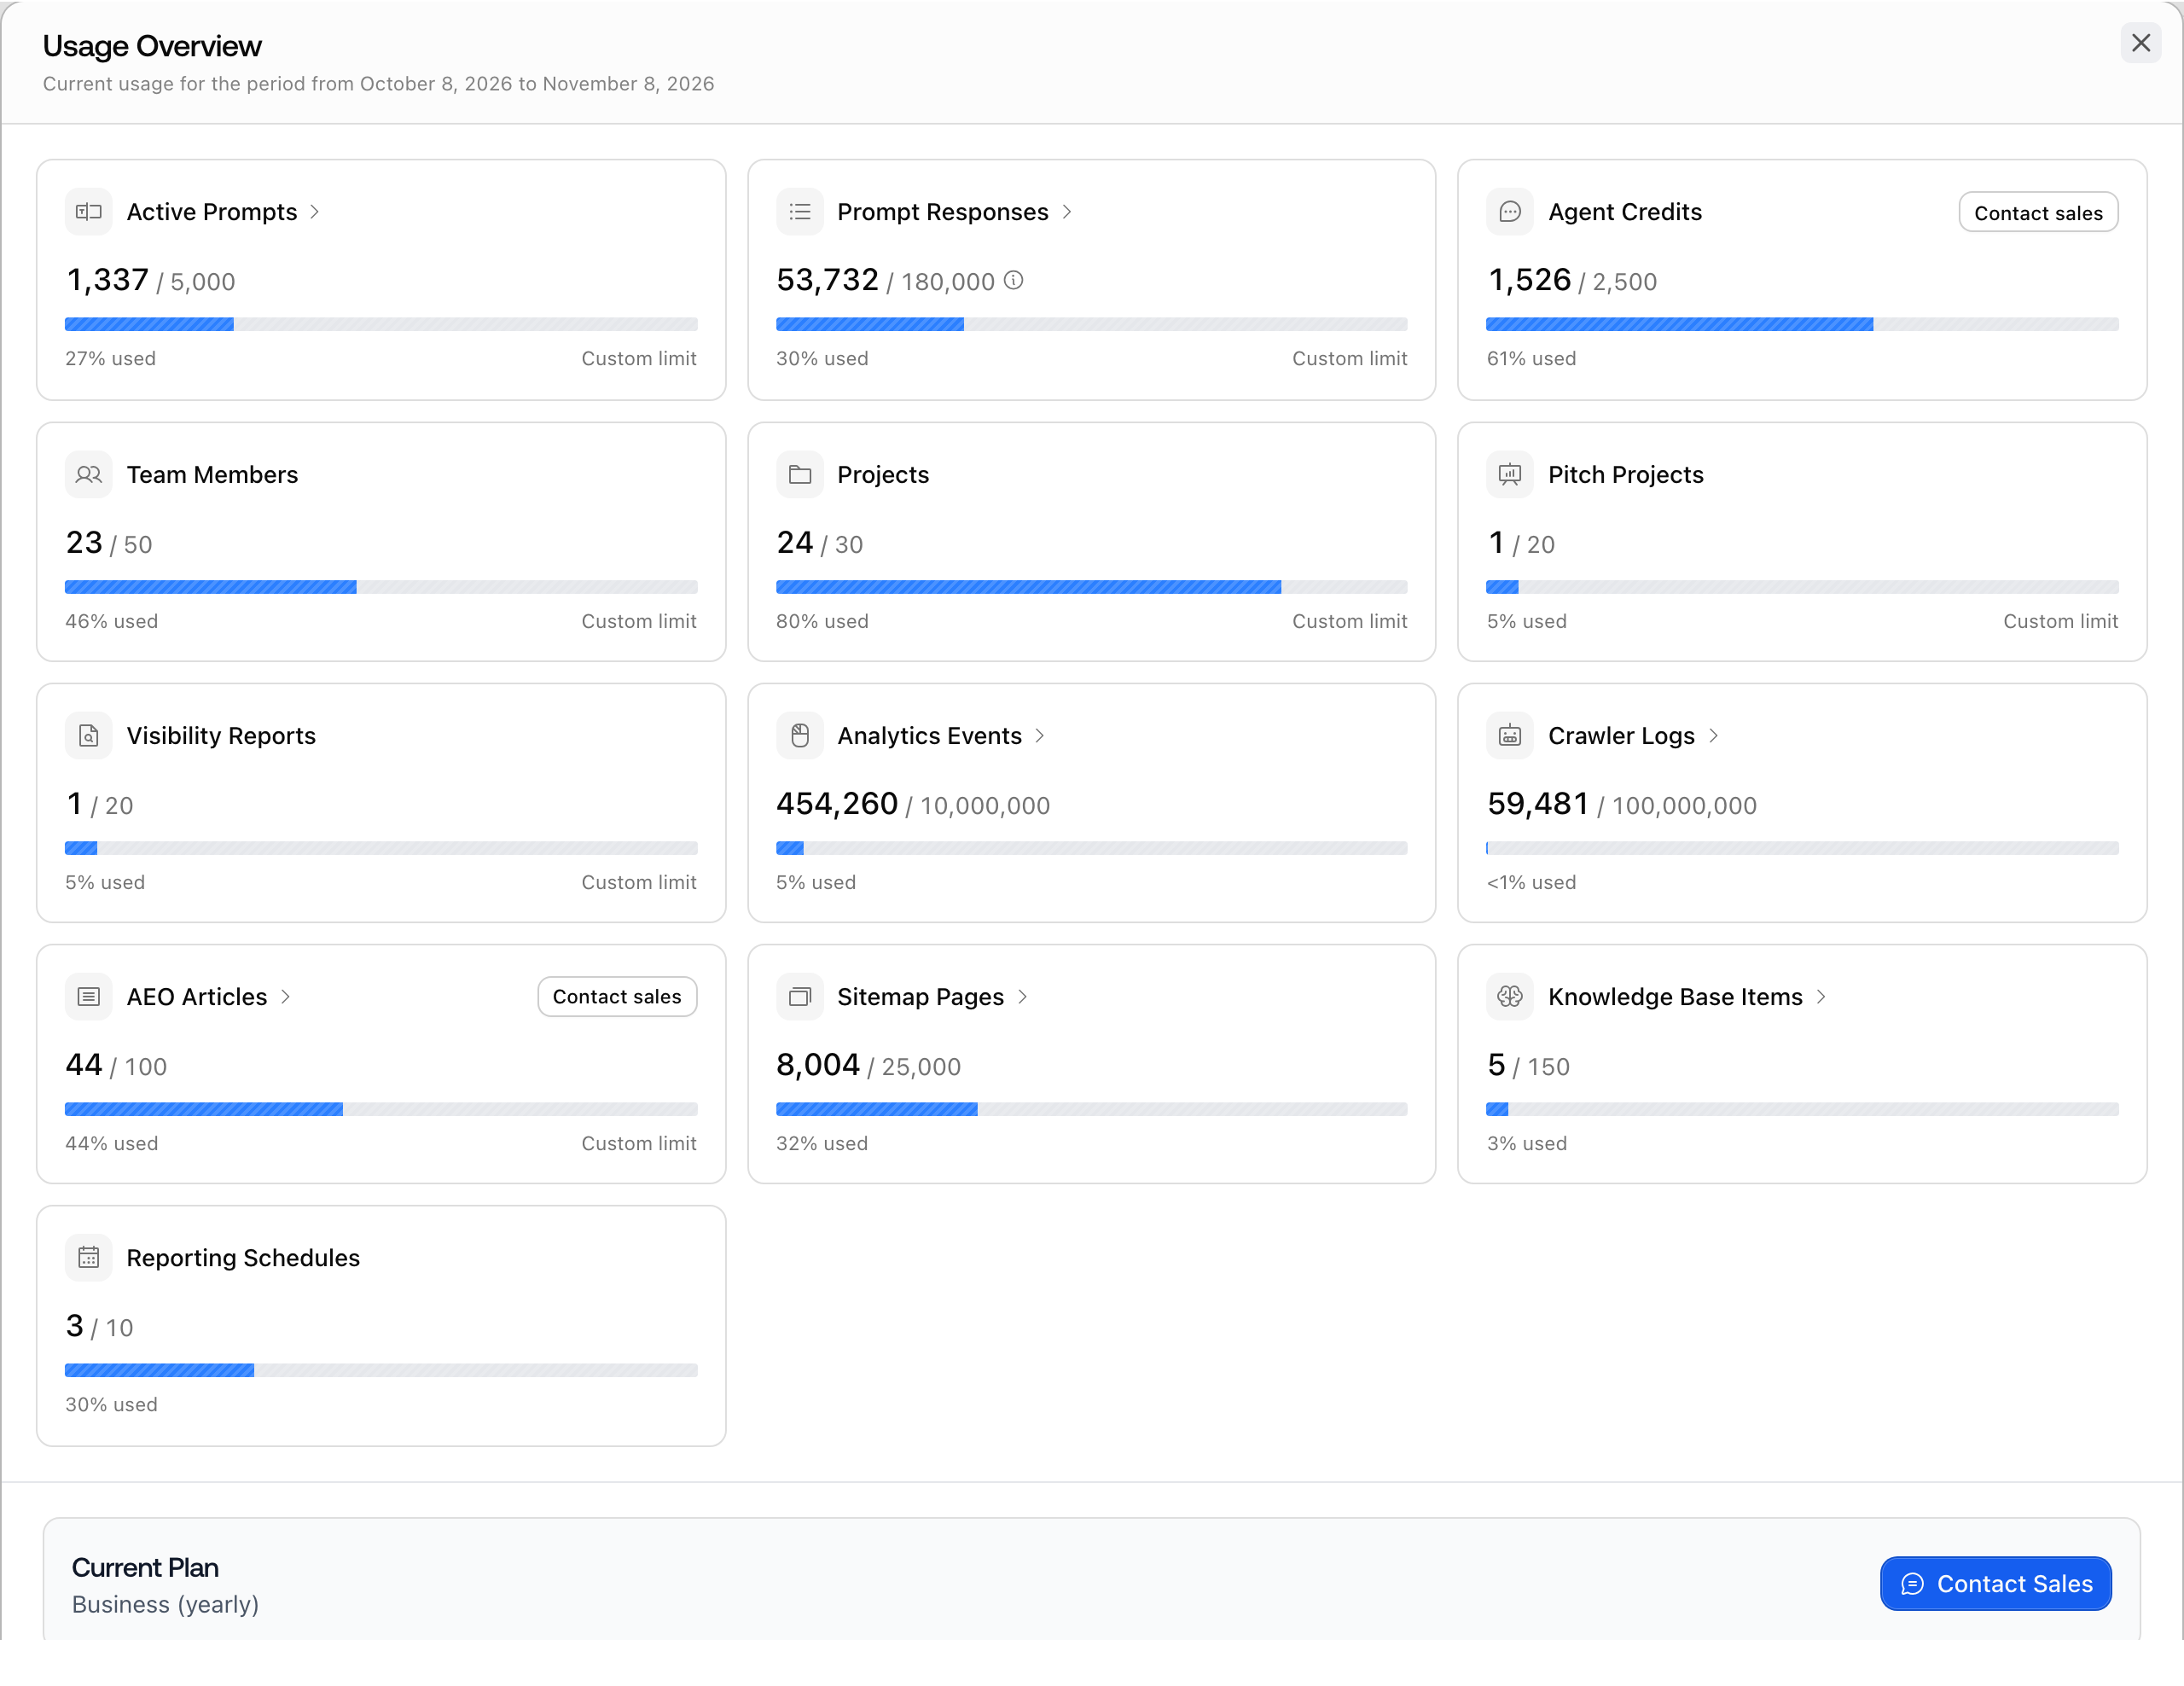This screenshot has width=2184, height=1686.
Task: Click the Active Prompts title link
Action: coord(212,212)
